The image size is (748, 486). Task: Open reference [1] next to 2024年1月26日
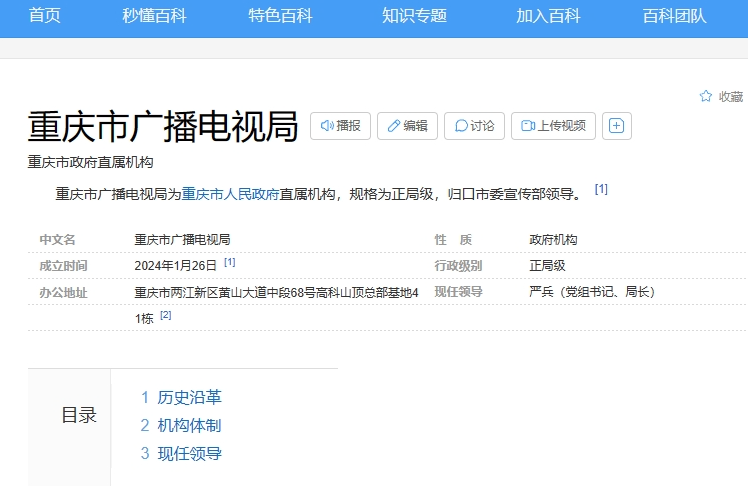(229, 262)
